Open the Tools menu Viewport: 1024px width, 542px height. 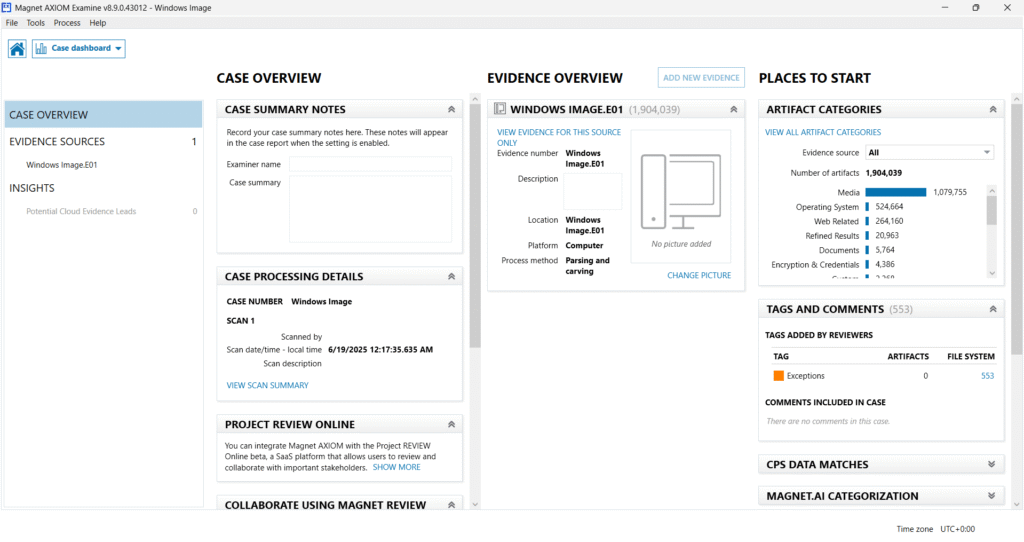[35, 23]
